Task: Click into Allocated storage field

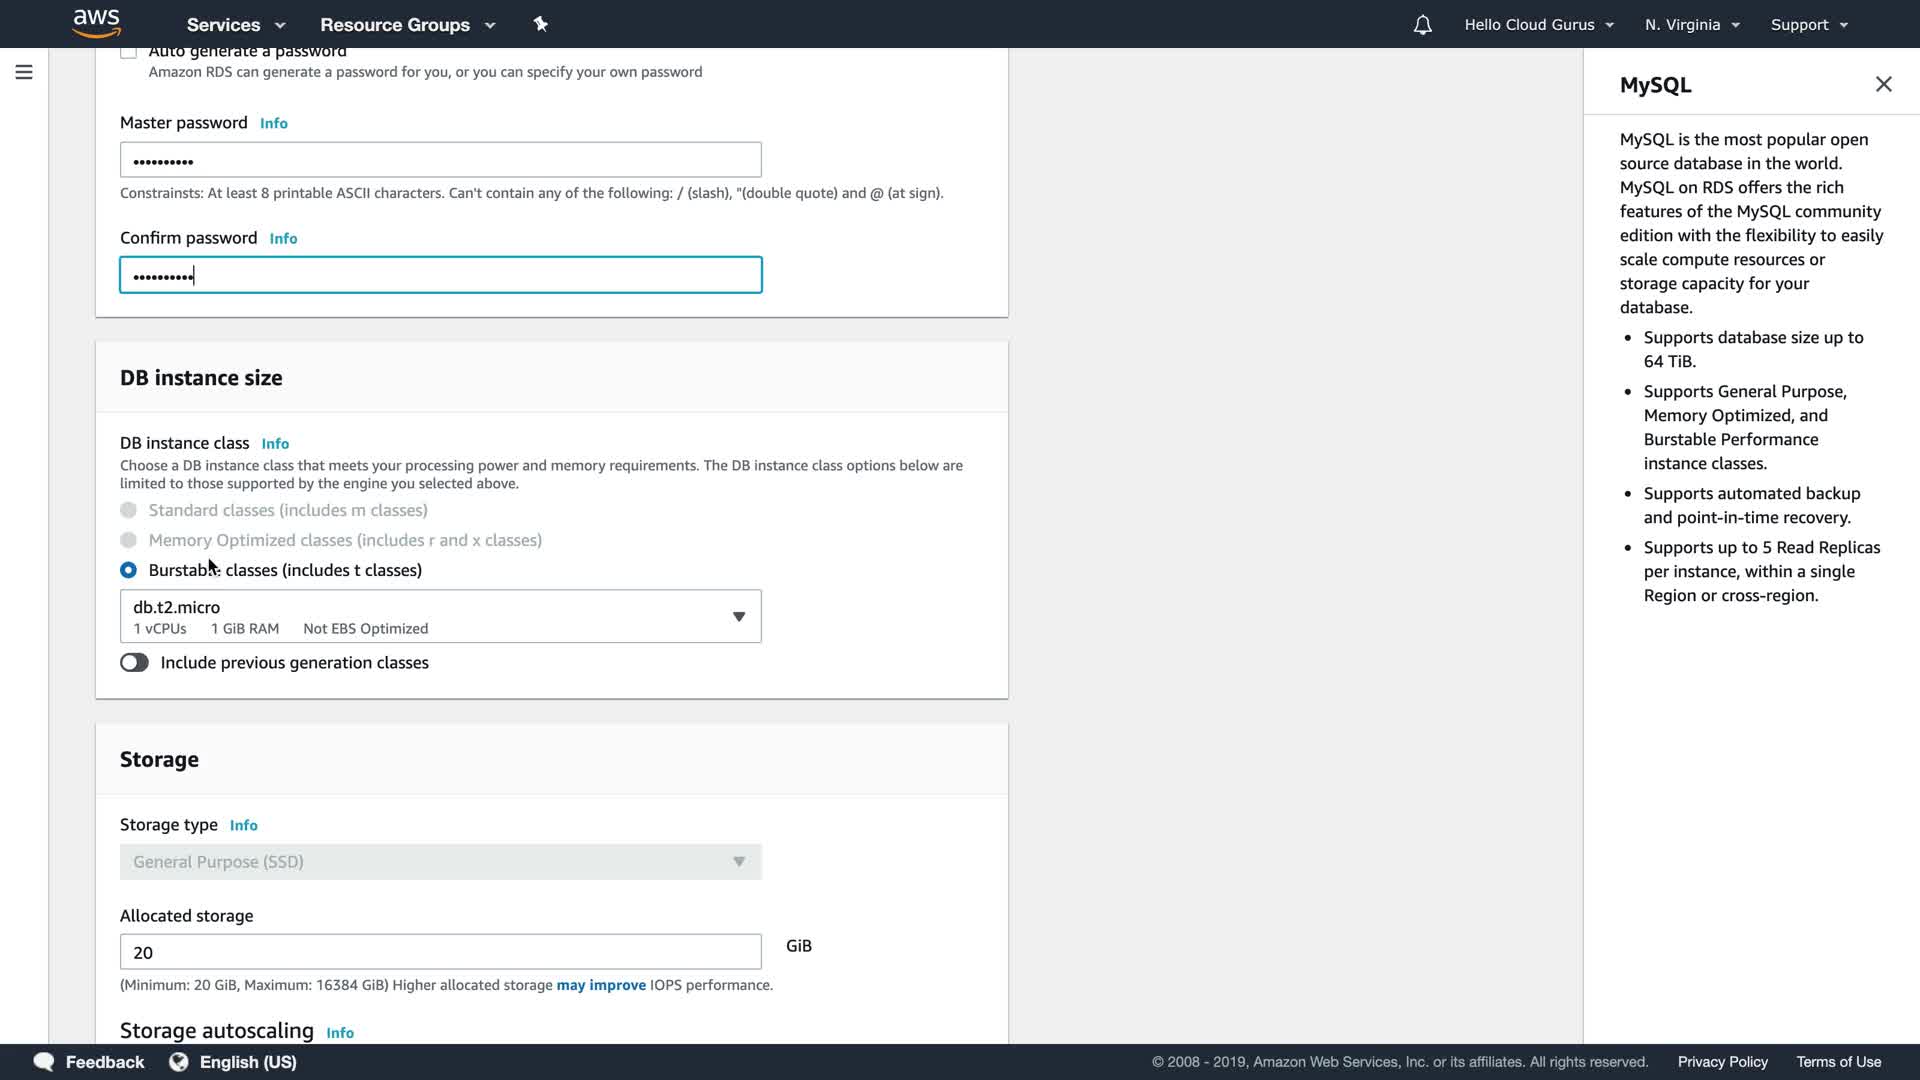Action: pyautogui.click(x=440, y=952)
